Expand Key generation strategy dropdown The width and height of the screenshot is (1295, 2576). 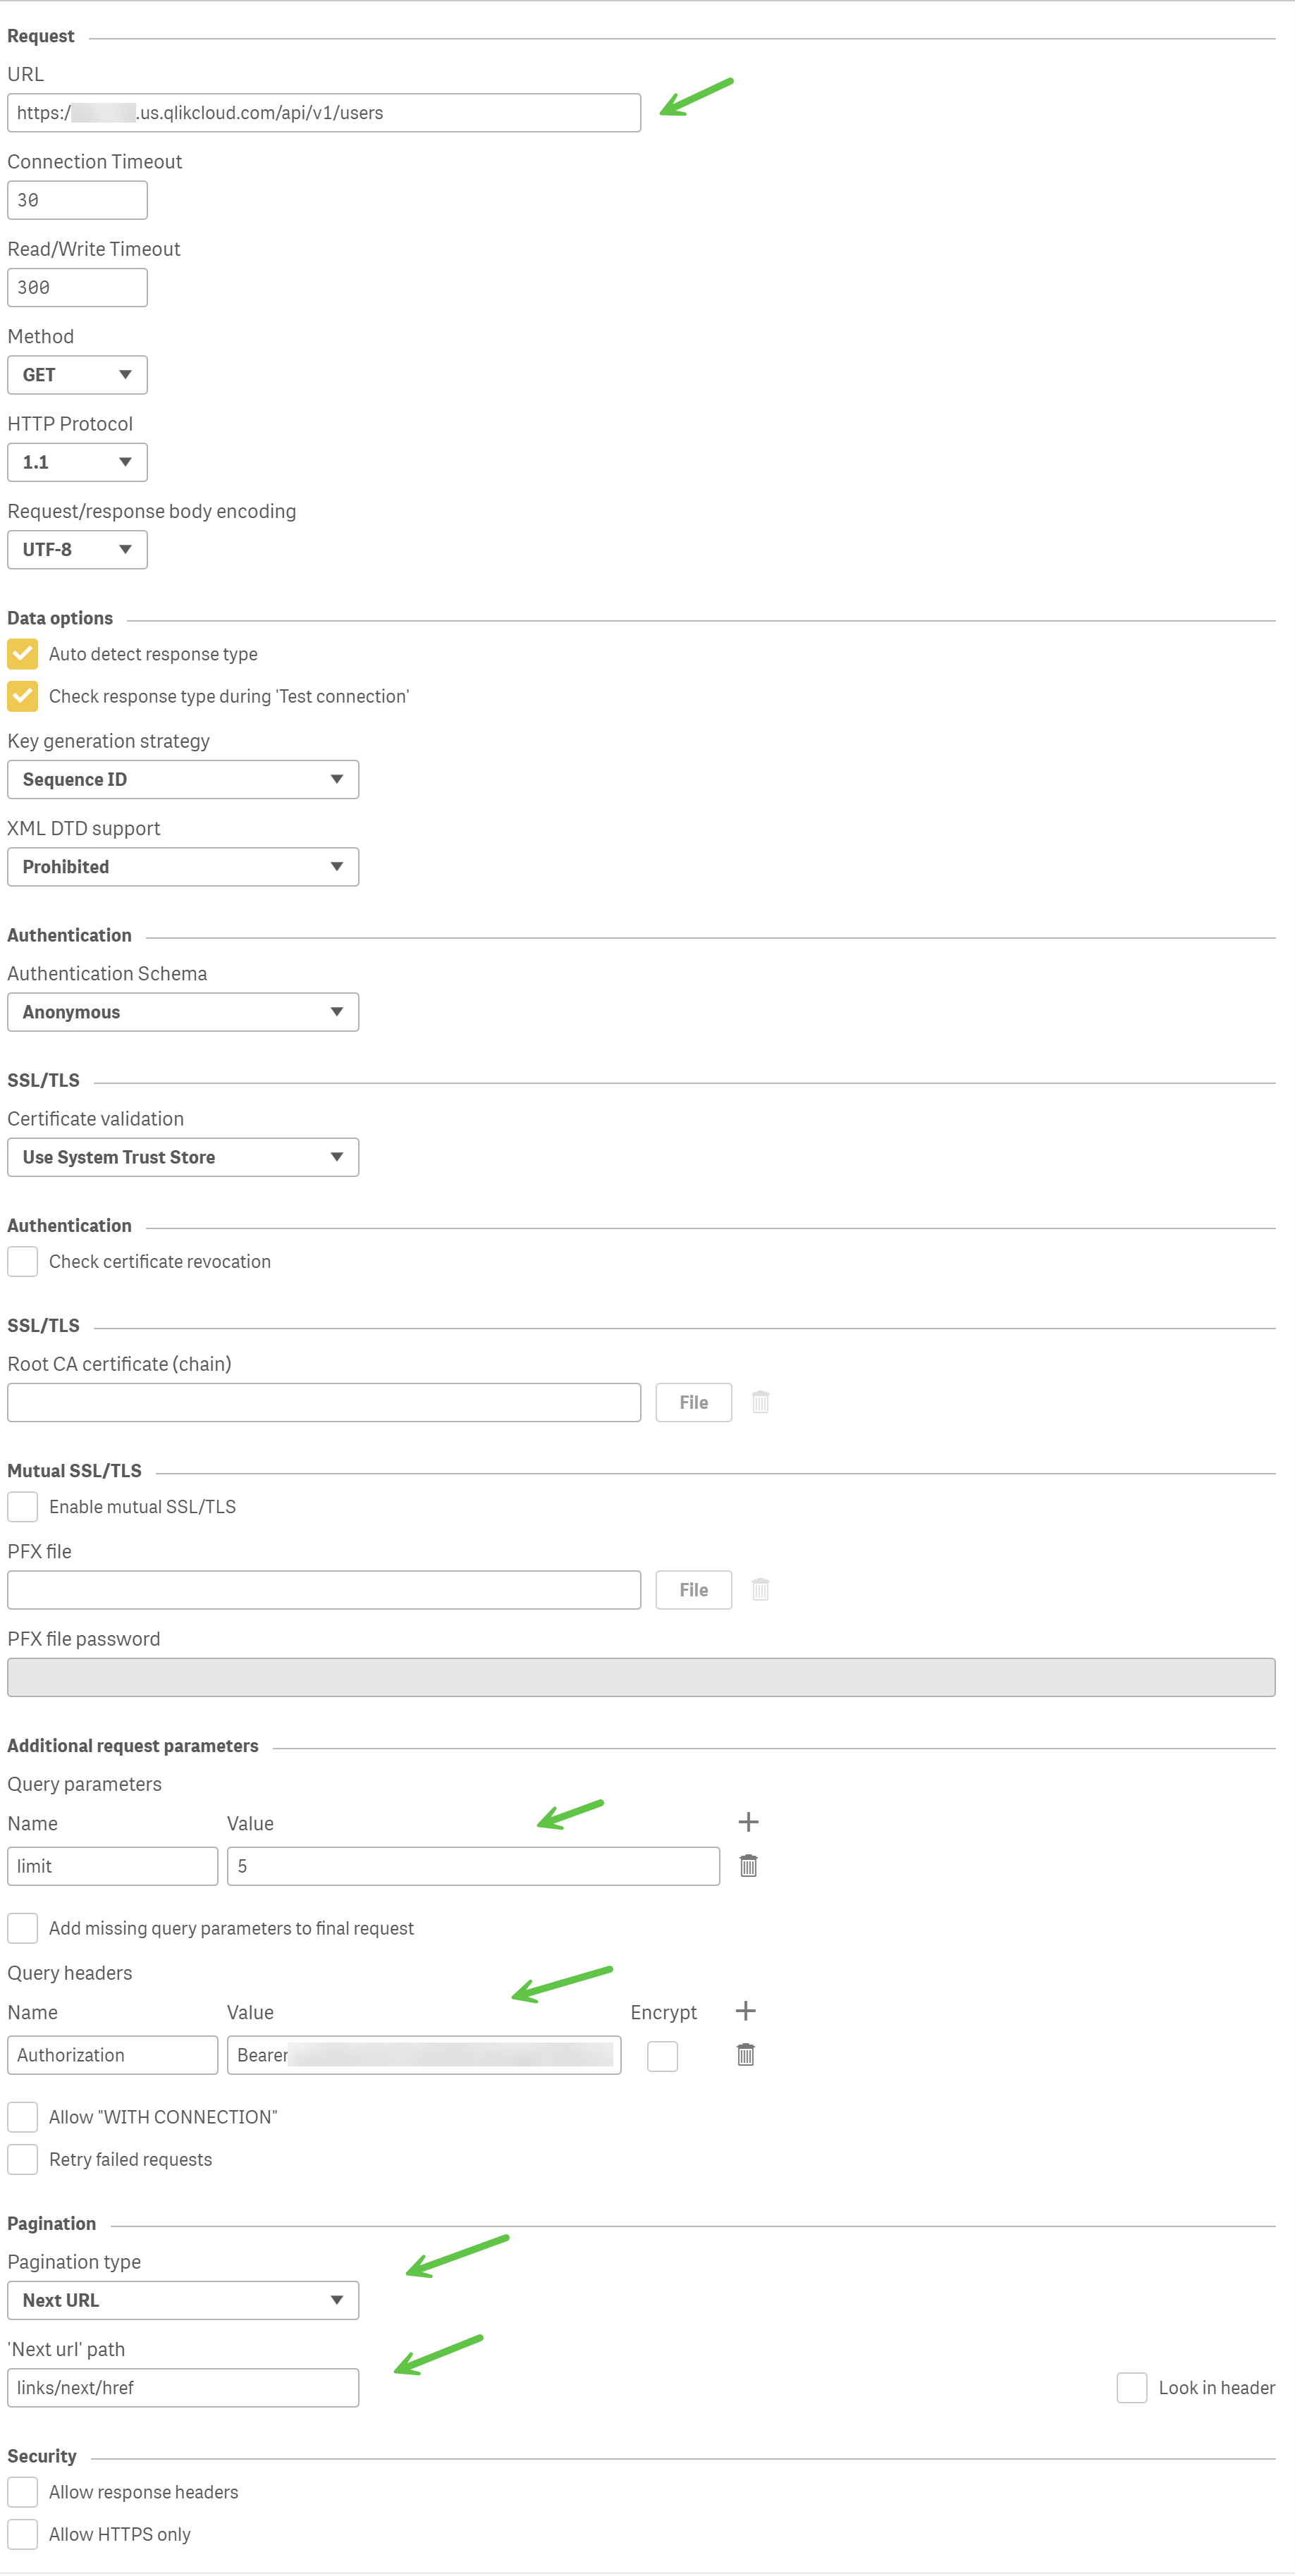[x=183, y=779]
